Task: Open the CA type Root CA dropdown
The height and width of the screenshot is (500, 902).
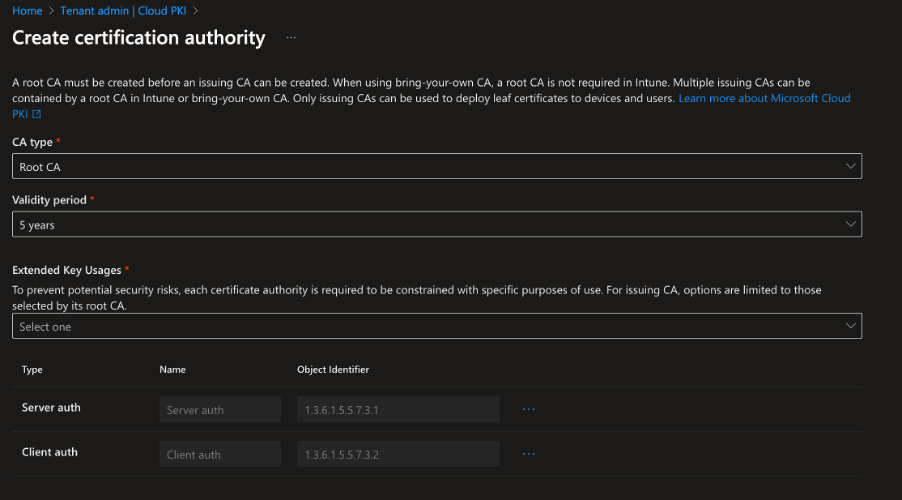Action: point(437,166)
